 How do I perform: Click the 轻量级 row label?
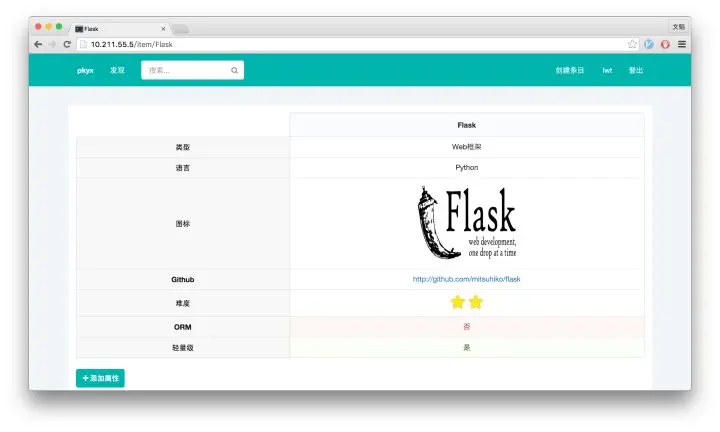pyautogui.click(x=183, y=348)
